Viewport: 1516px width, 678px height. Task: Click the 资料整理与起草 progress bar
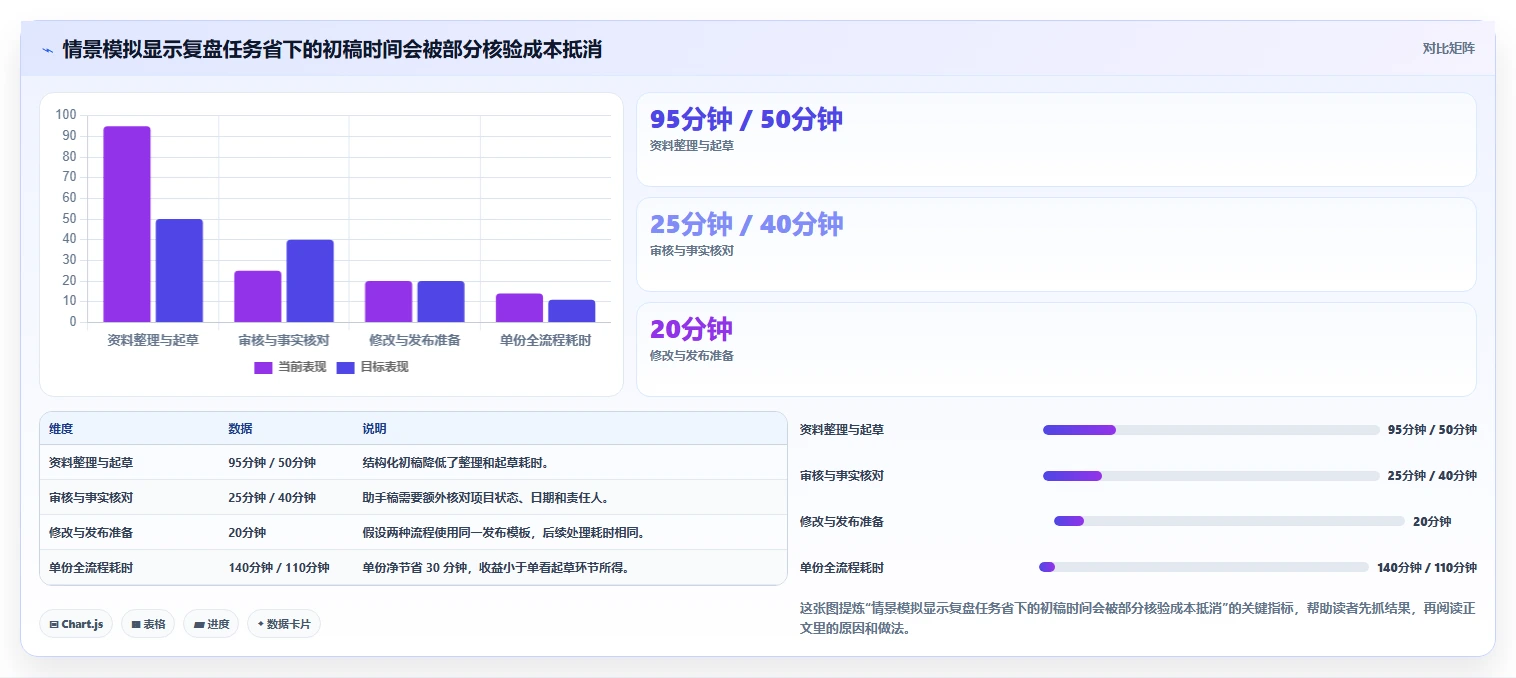(1211, 430)
